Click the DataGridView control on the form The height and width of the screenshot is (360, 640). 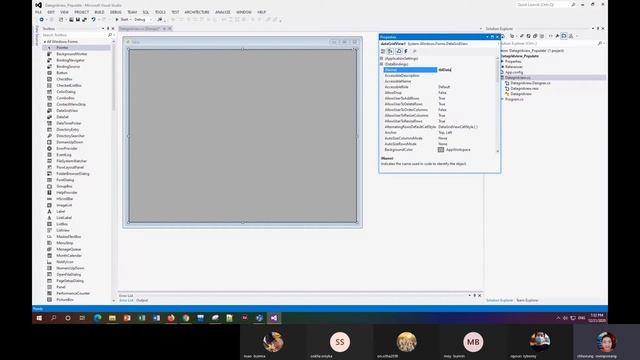242,136
